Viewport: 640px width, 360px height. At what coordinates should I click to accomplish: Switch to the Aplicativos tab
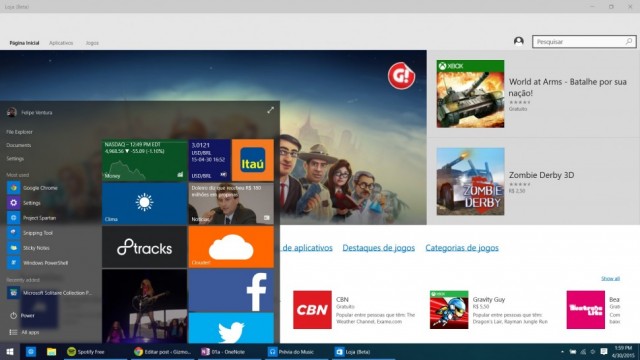tap(61, 43)
